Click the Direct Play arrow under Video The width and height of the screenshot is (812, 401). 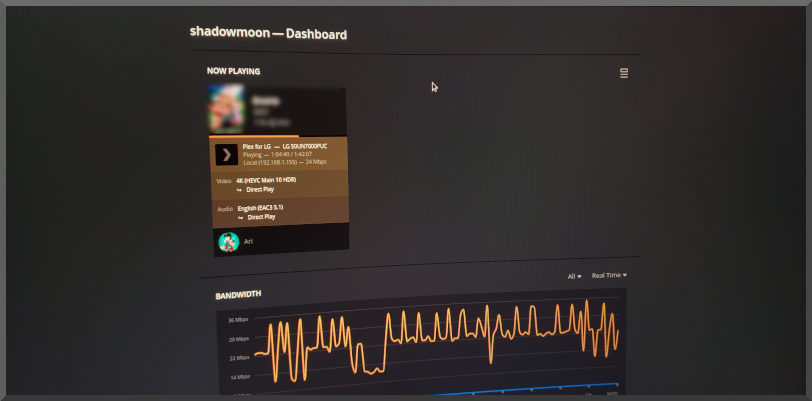(240, 189)
